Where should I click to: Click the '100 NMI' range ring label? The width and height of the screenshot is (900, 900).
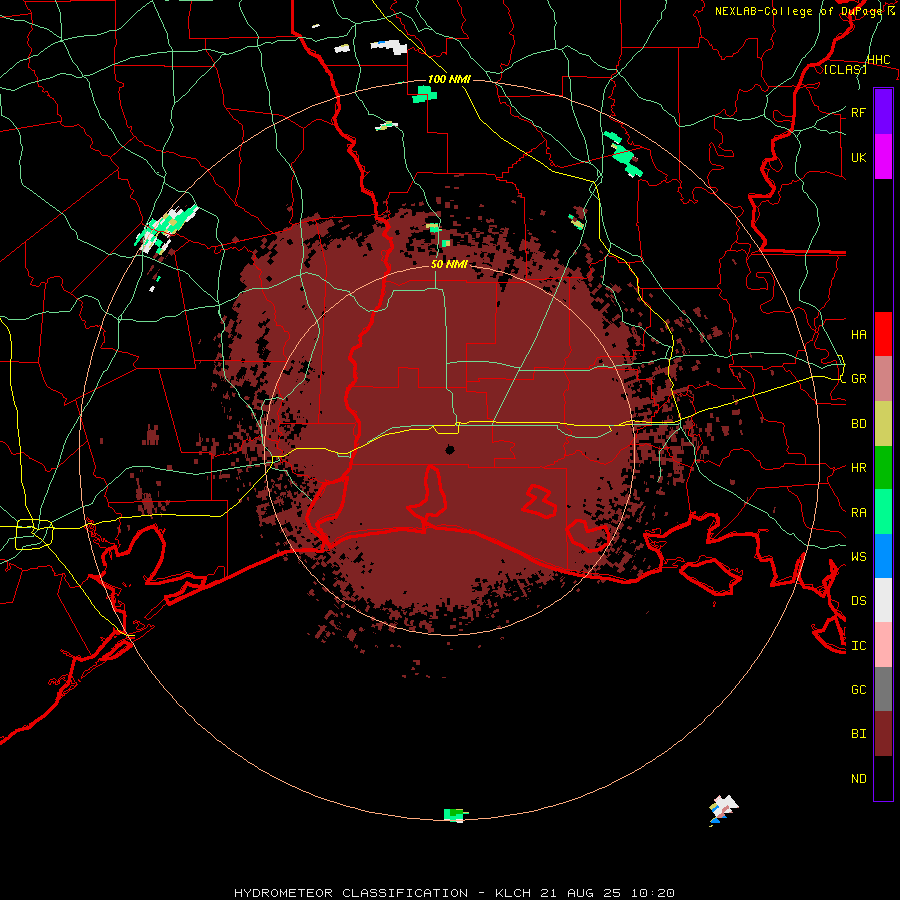click(x=449, y=79)
